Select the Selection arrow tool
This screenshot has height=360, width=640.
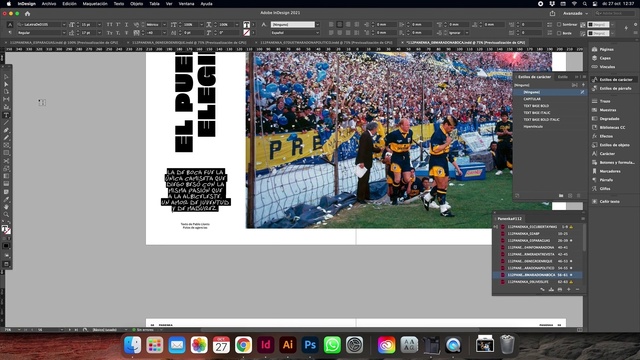point(6,77)
